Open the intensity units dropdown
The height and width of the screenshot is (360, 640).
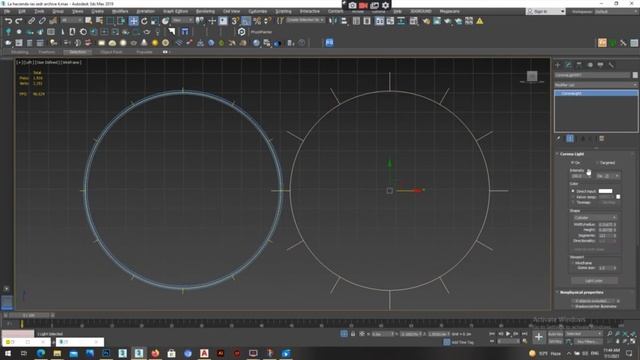pos(608,176)
